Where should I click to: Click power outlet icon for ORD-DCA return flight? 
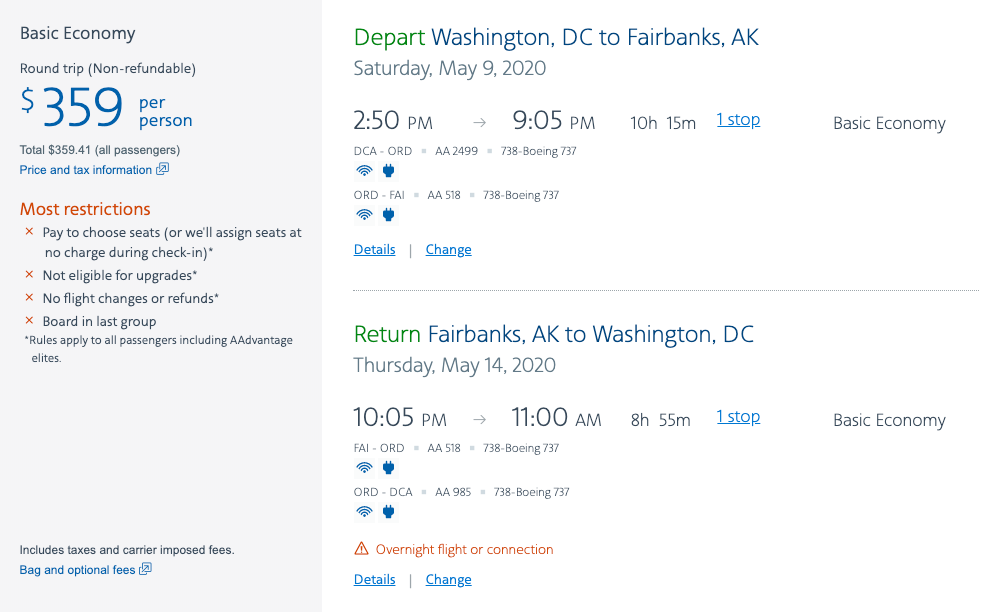click(x=389, y=511)
